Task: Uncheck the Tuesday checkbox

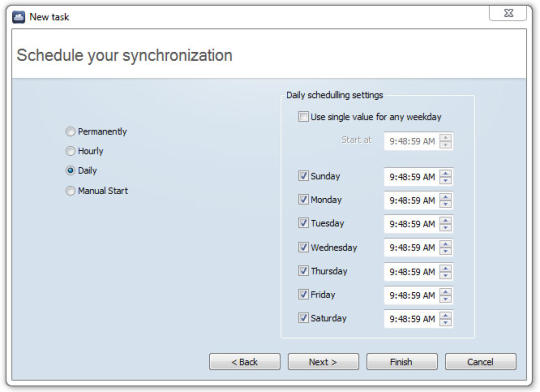Action: coord(303,223)
